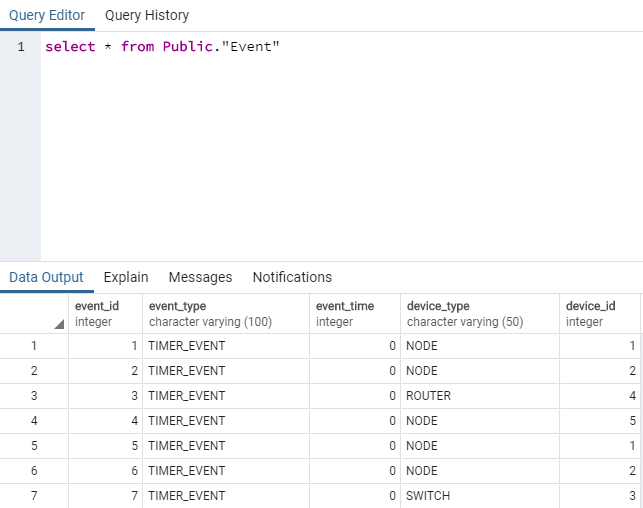Screen dimensions: 643x508
Task: Open the Explain tab
Action: (x=126, y=277)
